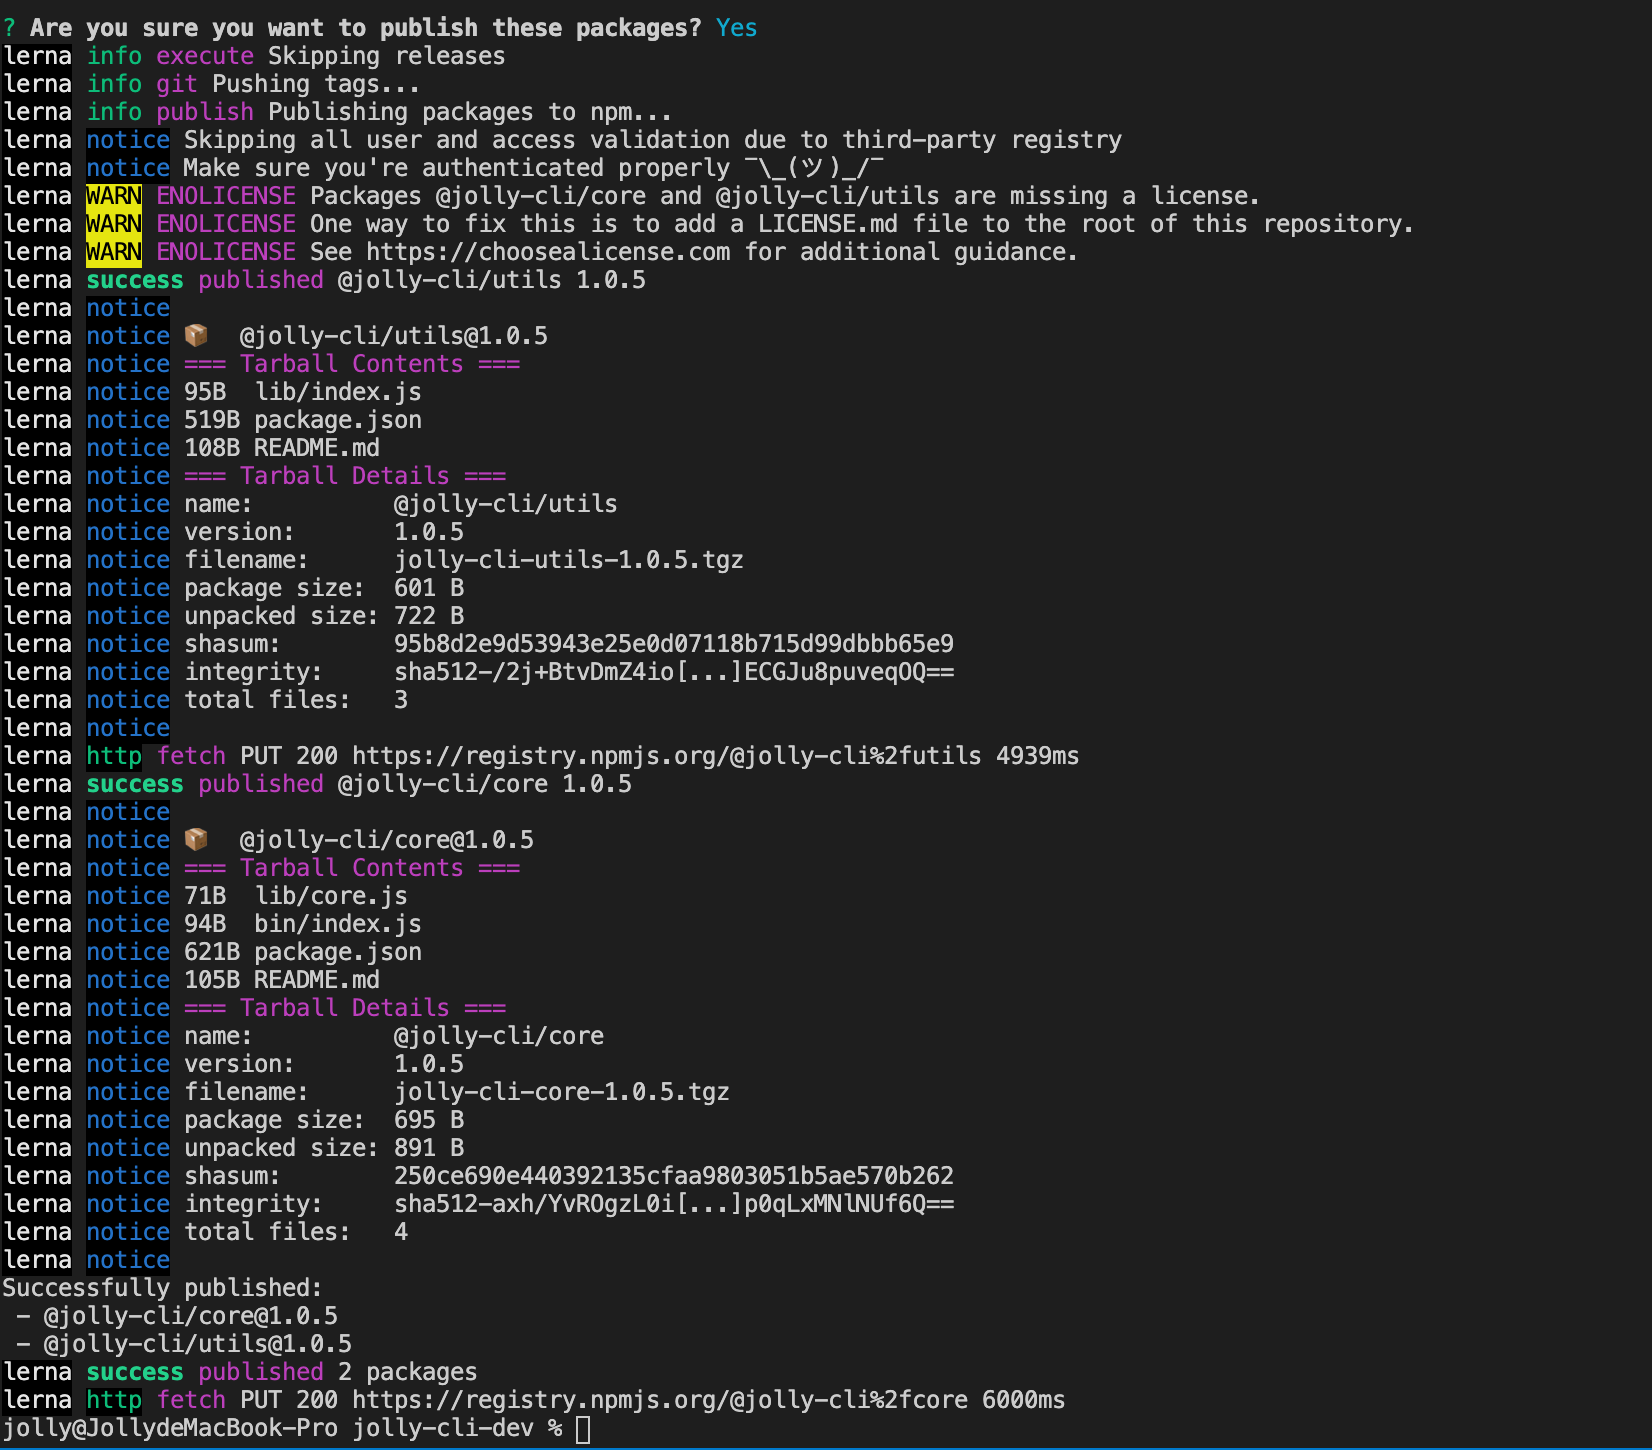Click text 'LICENSE.md' in the warning line

pyautogui.click(x=828, y=224)
